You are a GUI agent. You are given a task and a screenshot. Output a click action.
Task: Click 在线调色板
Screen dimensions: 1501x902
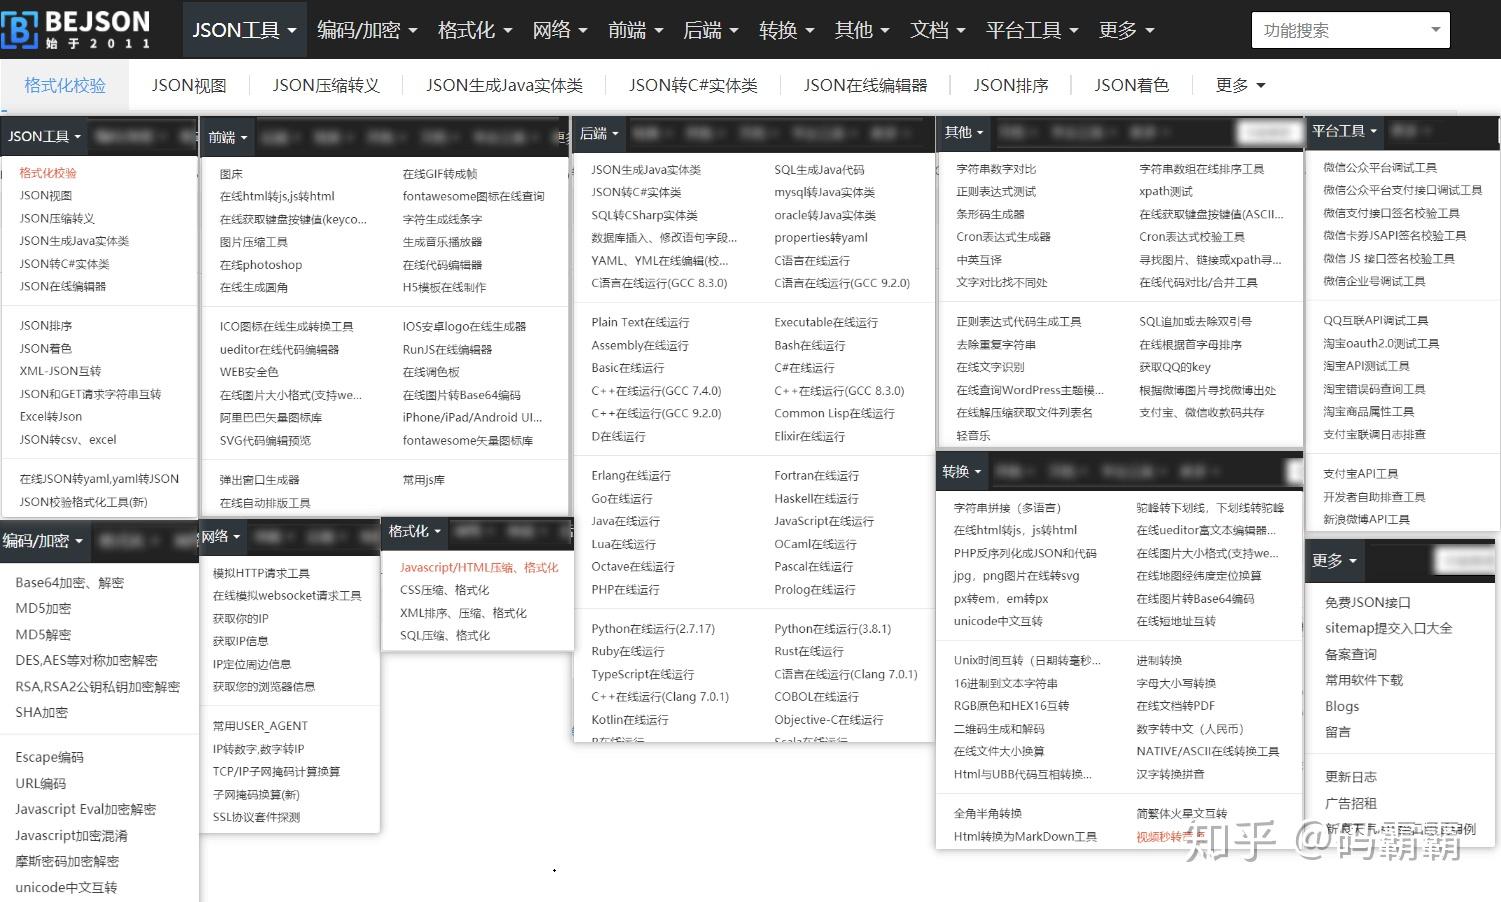431,372
